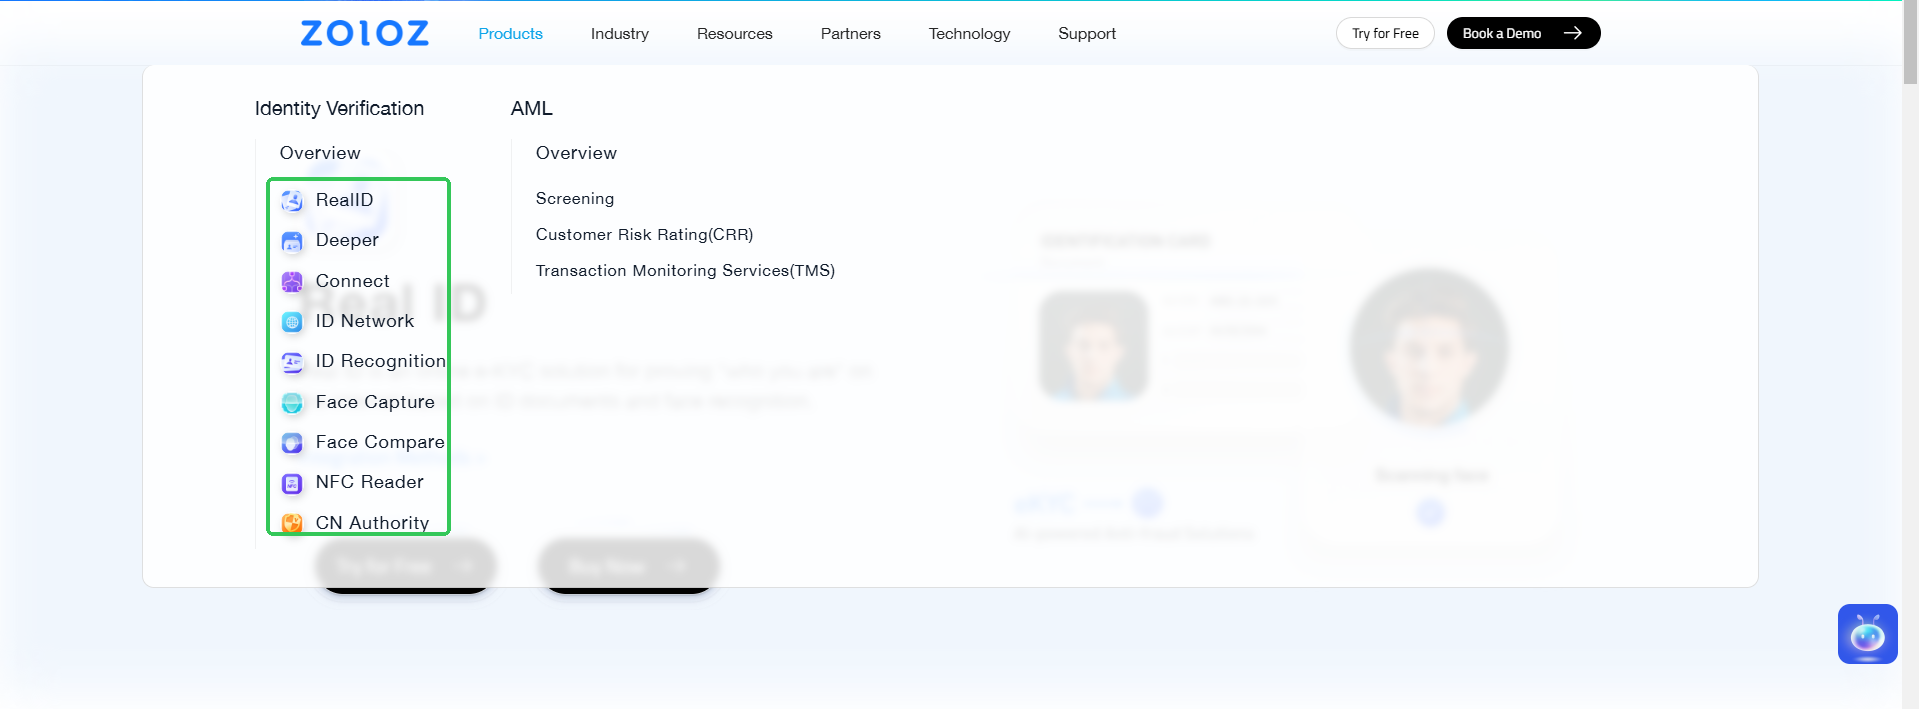Open the Technology menu
This screenshot has height=709, width=1919.
pos(970,33)
